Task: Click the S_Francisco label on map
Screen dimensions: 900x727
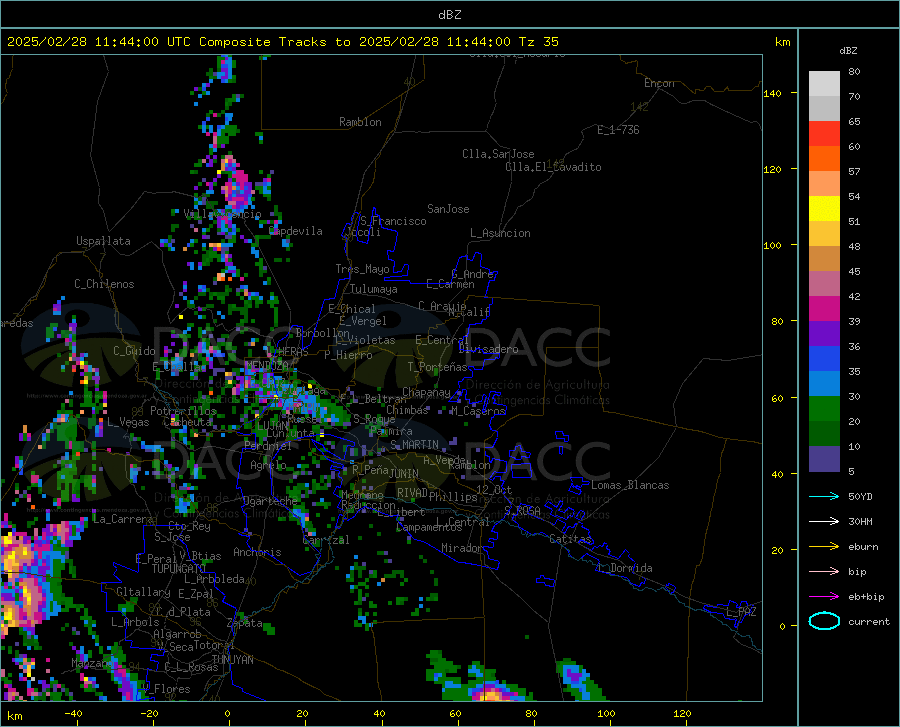Action: (x=393, y=221)
